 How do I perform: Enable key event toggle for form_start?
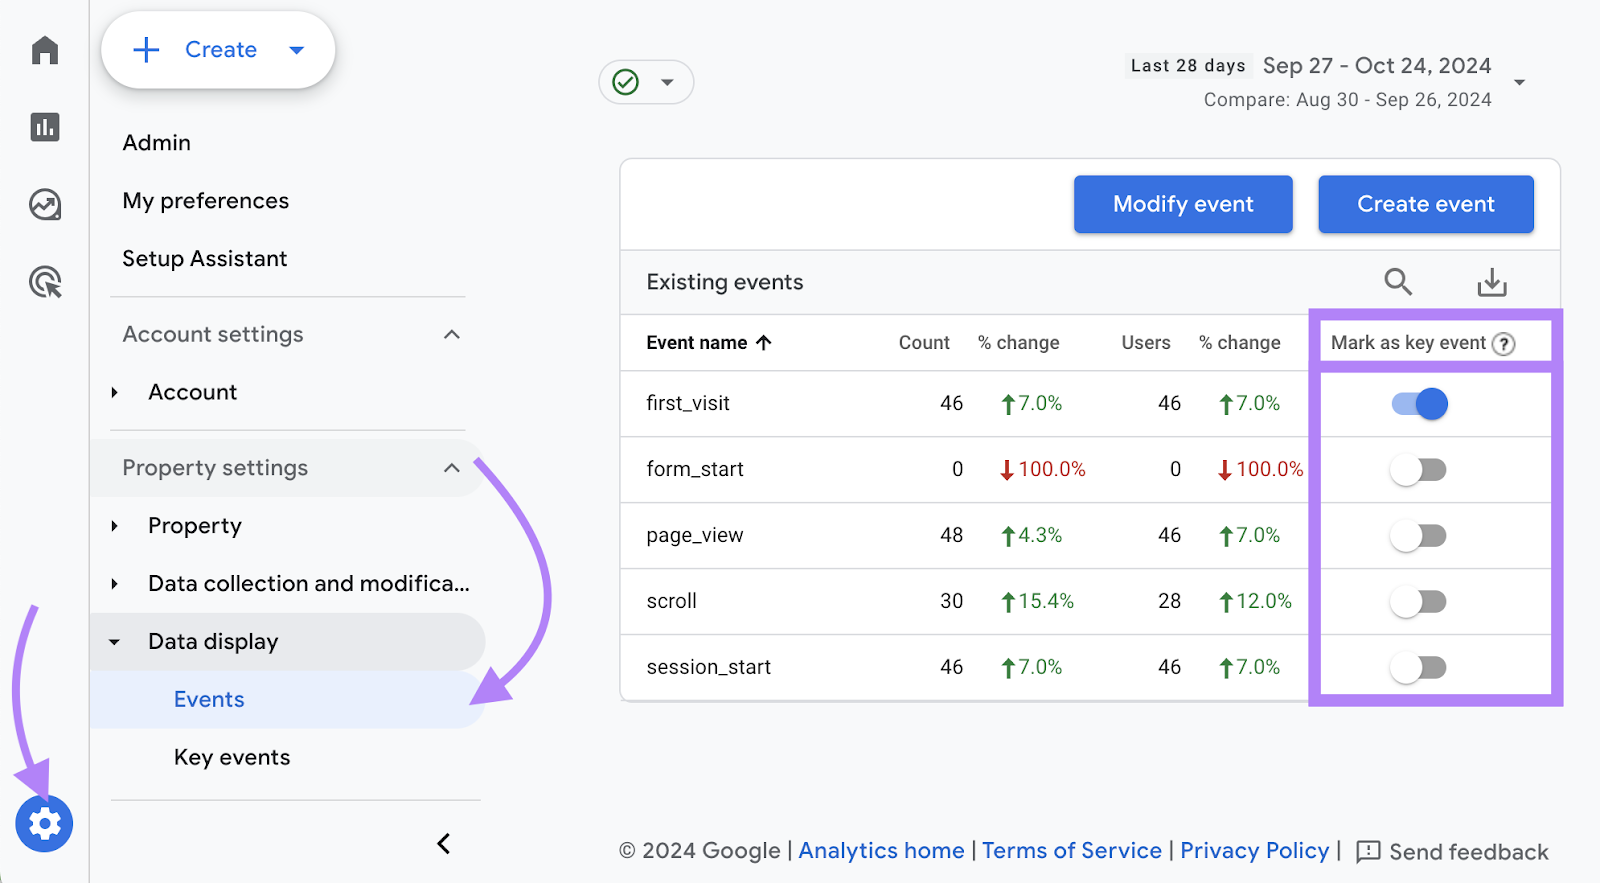[x=1419, y=470]
